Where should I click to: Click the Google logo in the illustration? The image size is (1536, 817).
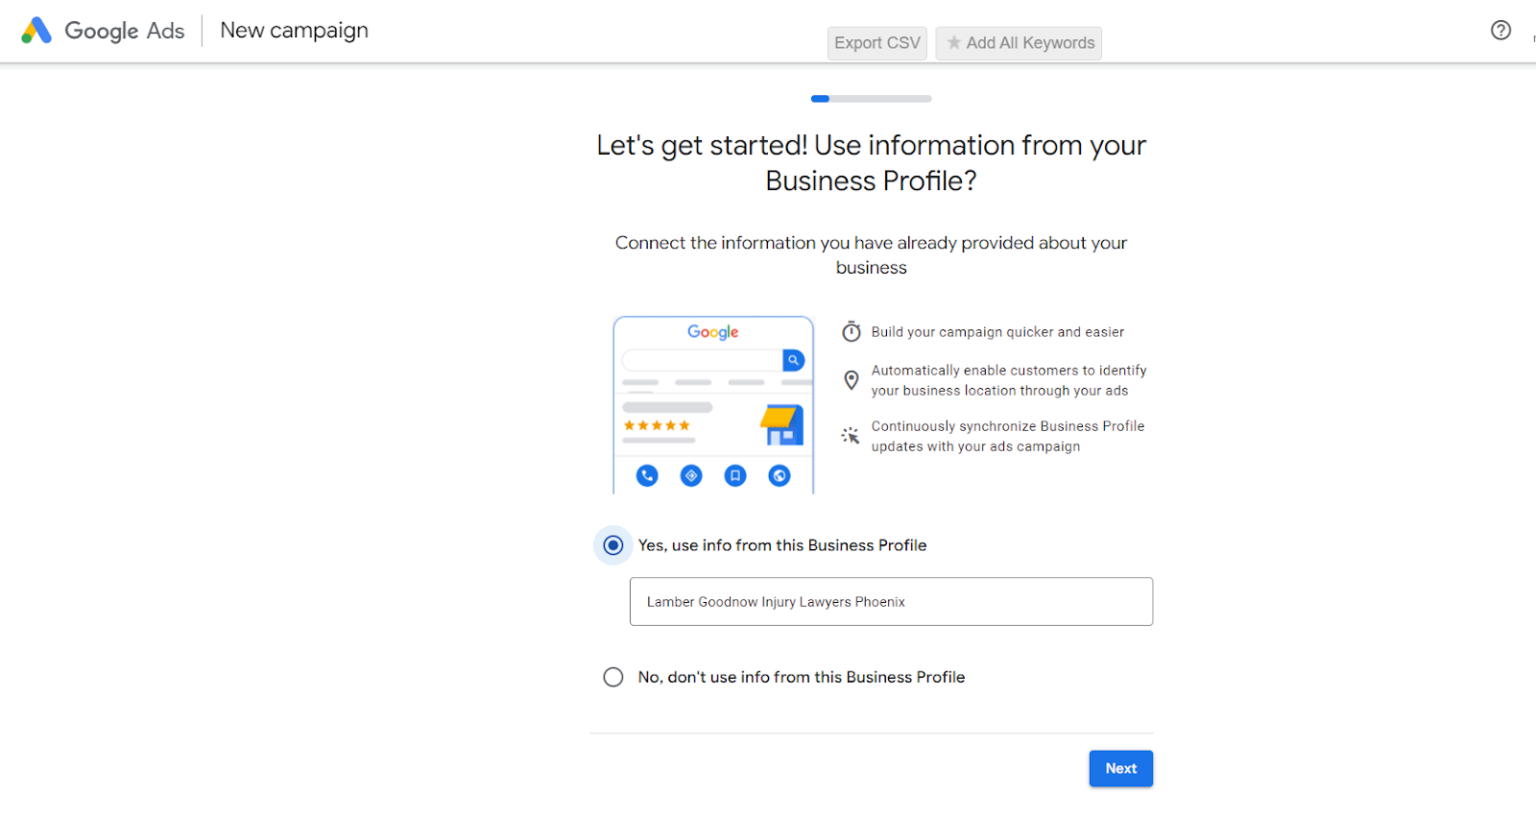coord(713,332)
